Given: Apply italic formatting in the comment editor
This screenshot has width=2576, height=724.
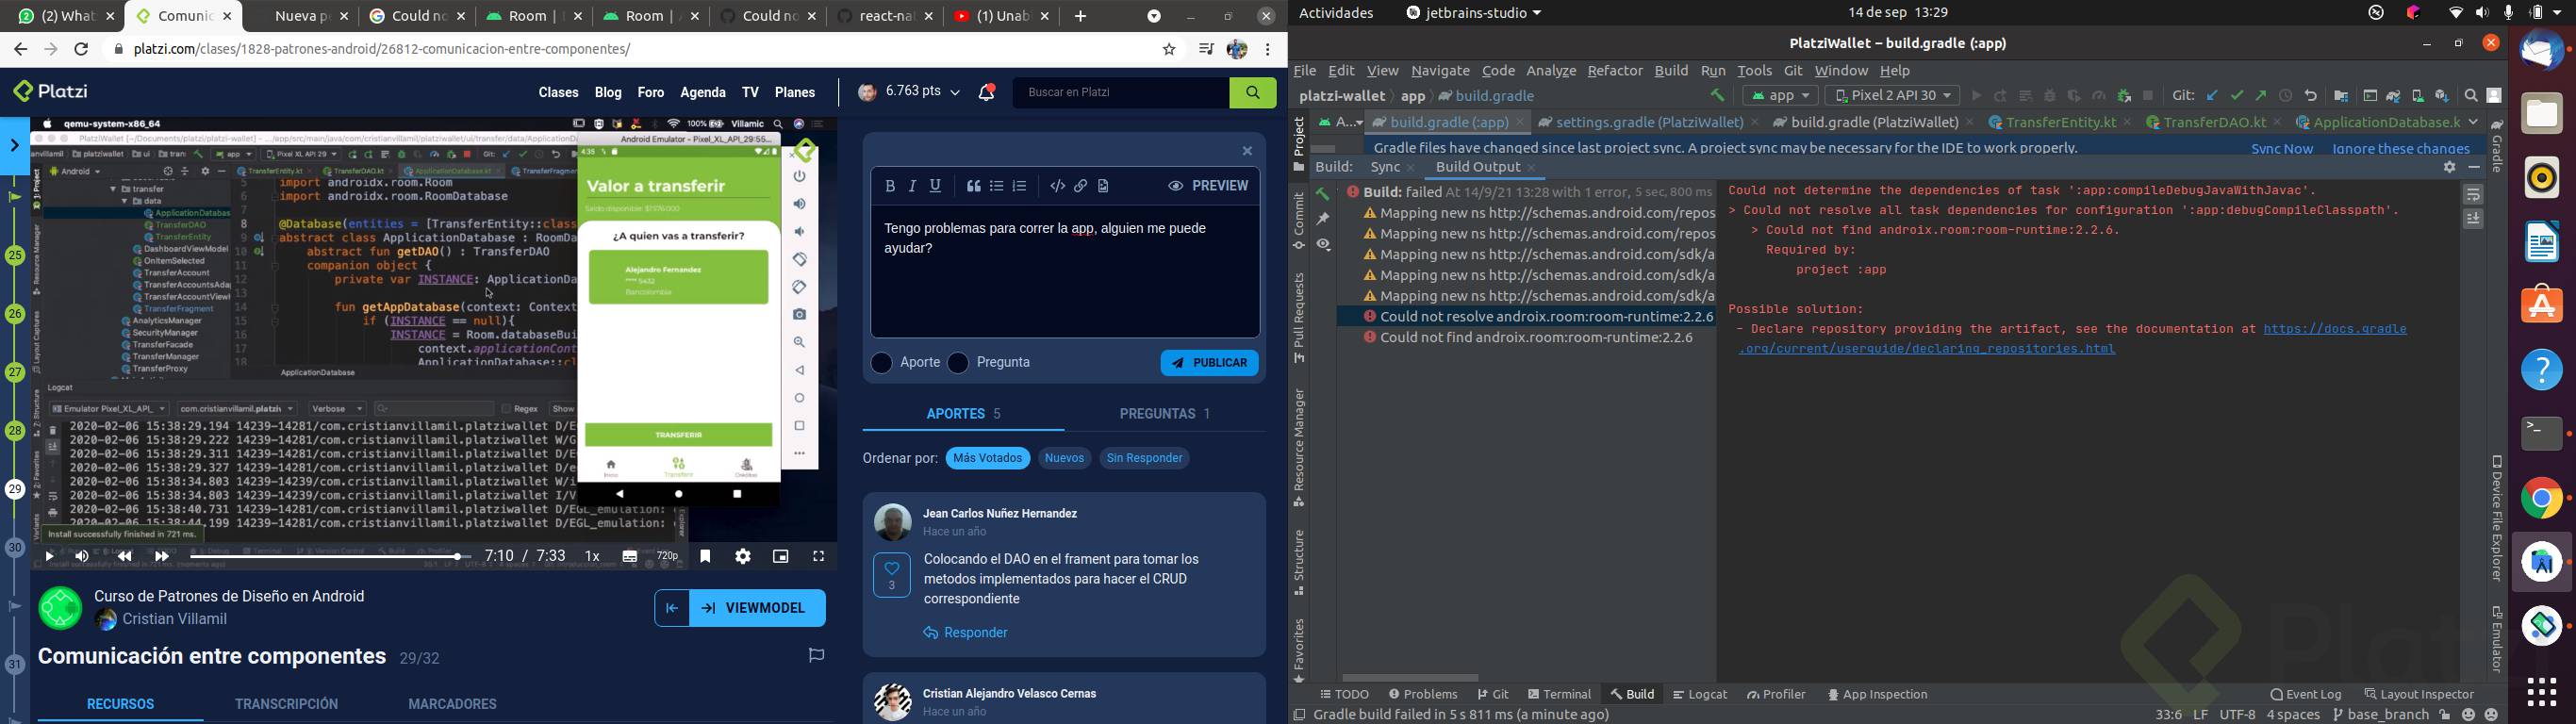Looking at the screenshot, I should (x=913, y=186).
